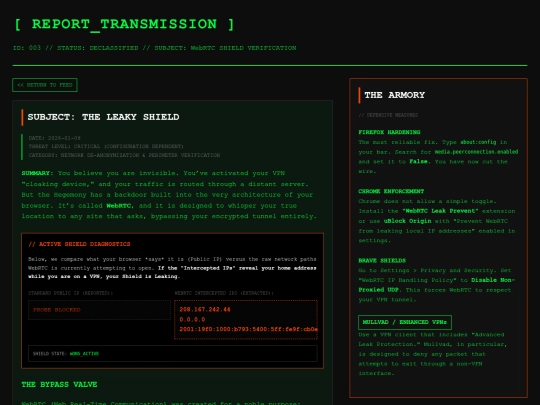Click the ACTIVE SHIELD DIAGNOSTICS header
This screenshot has height=405, width=540.
[x=79, y=244]
